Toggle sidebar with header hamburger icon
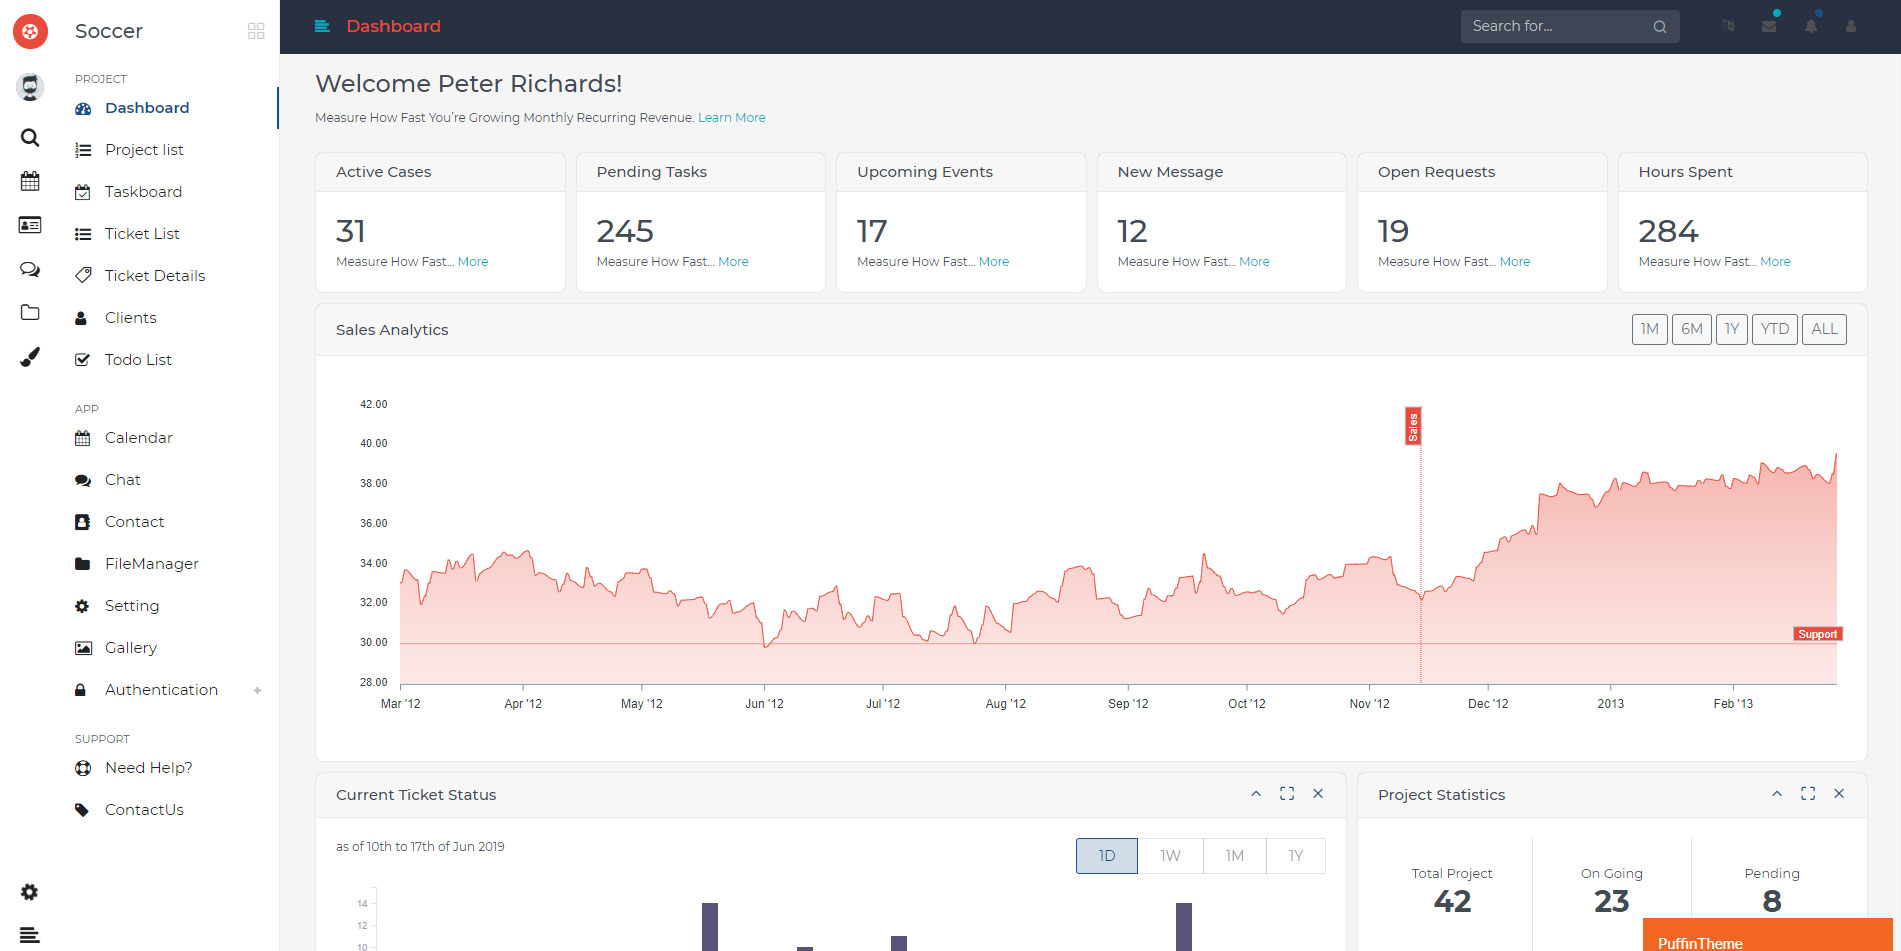 point(322,26)
